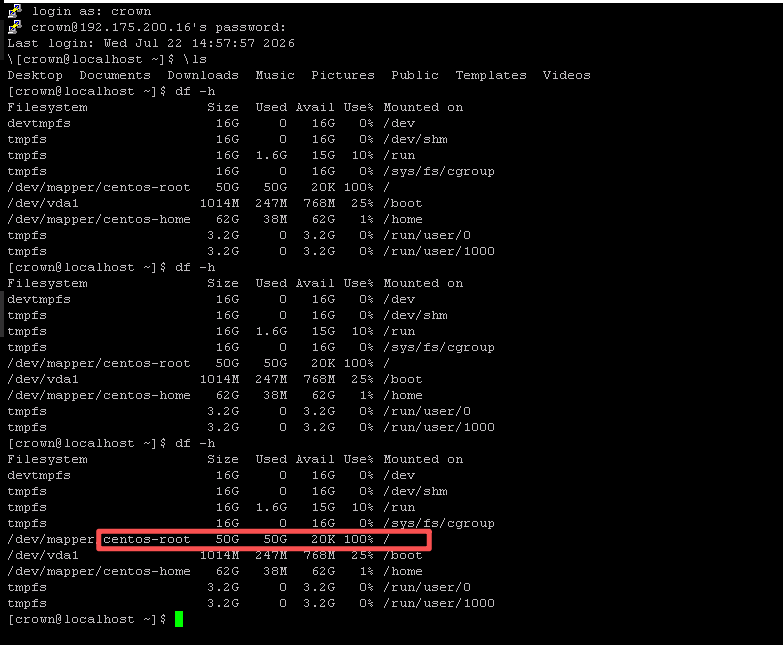Select the Public folder name in ls output
Screen dimensions: 783x645
pos(414,75)
